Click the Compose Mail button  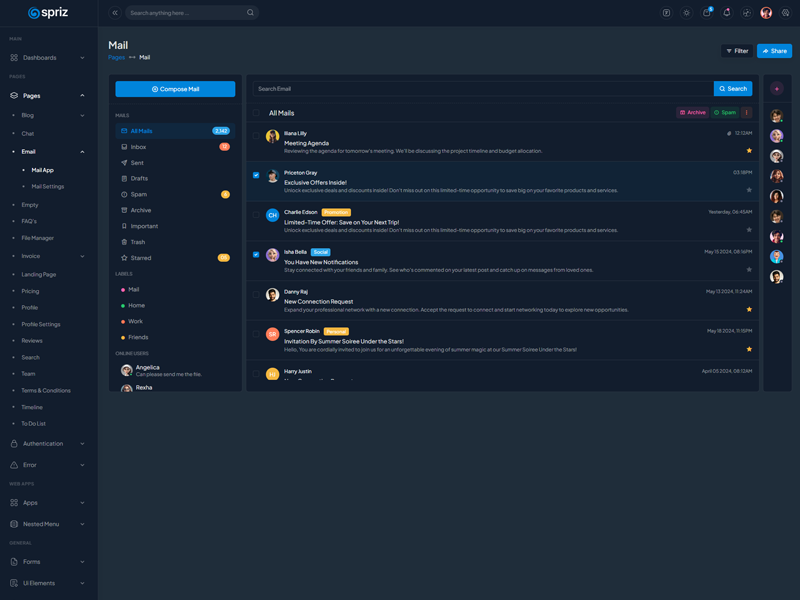[x=175, y=89]
